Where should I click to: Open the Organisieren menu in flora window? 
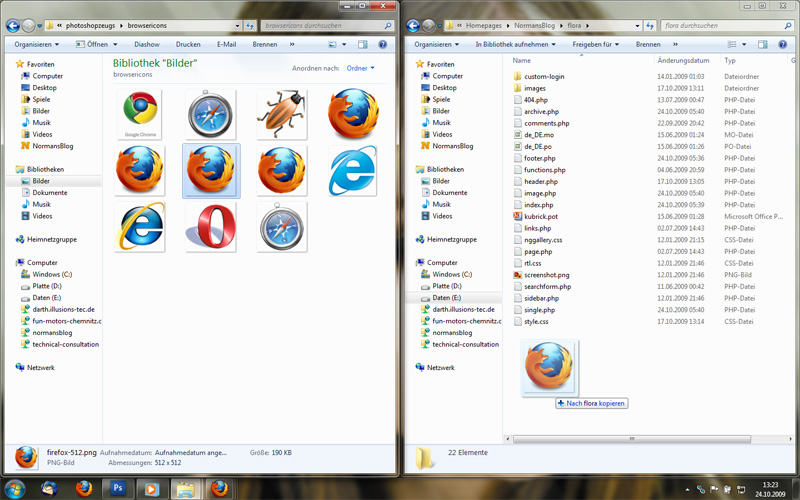[x=437, y=44]
